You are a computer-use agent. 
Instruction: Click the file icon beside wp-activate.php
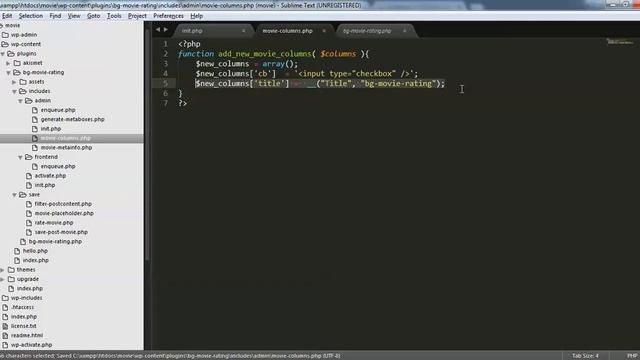pos(5,345)
